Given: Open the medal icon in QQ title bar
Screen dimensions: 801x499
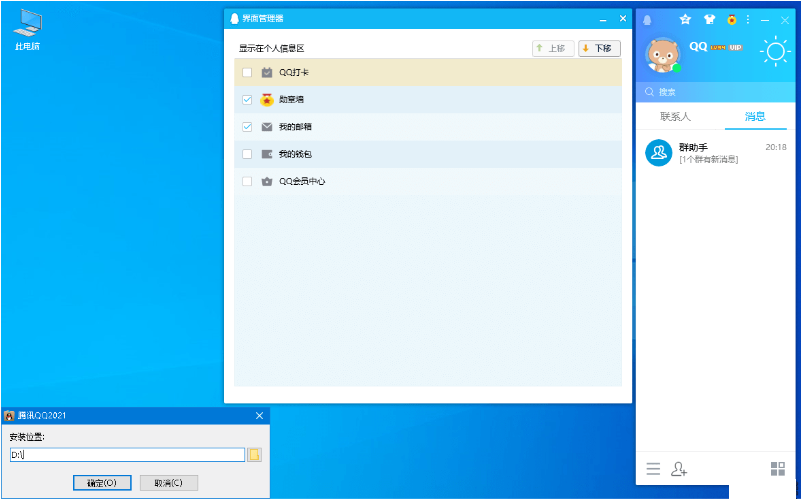Looking at the screenshot, I should [732, 19].
